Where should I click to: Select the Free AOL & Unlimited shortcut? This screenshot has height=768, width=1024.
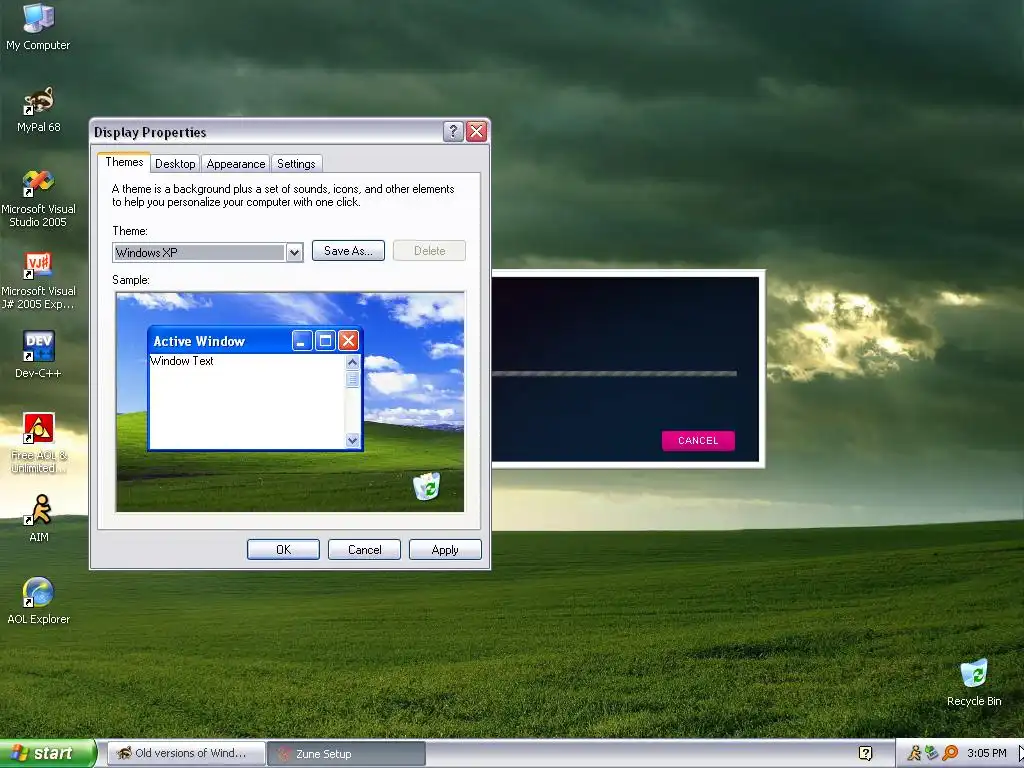[38, 443]
